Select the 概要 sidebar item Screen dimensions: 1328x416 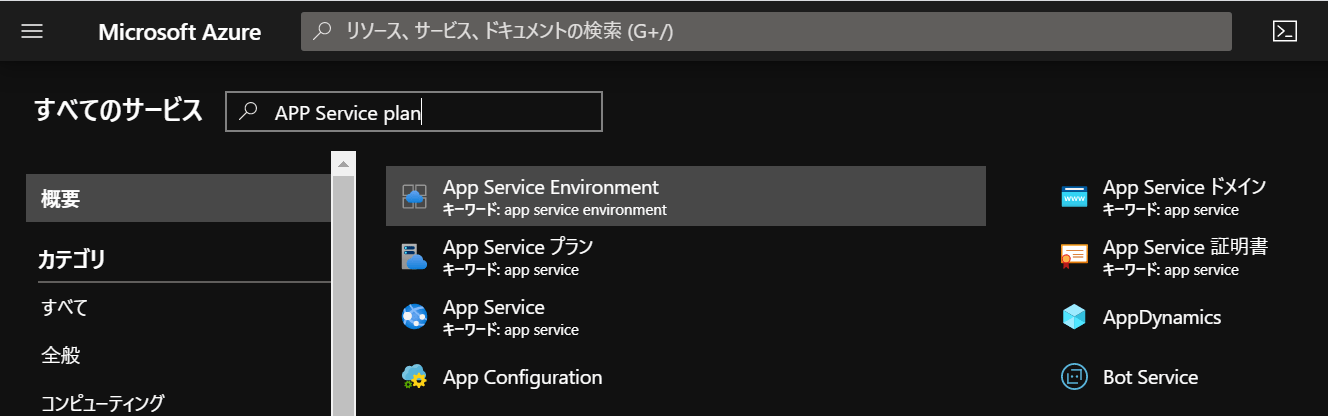tap(178, 198)
